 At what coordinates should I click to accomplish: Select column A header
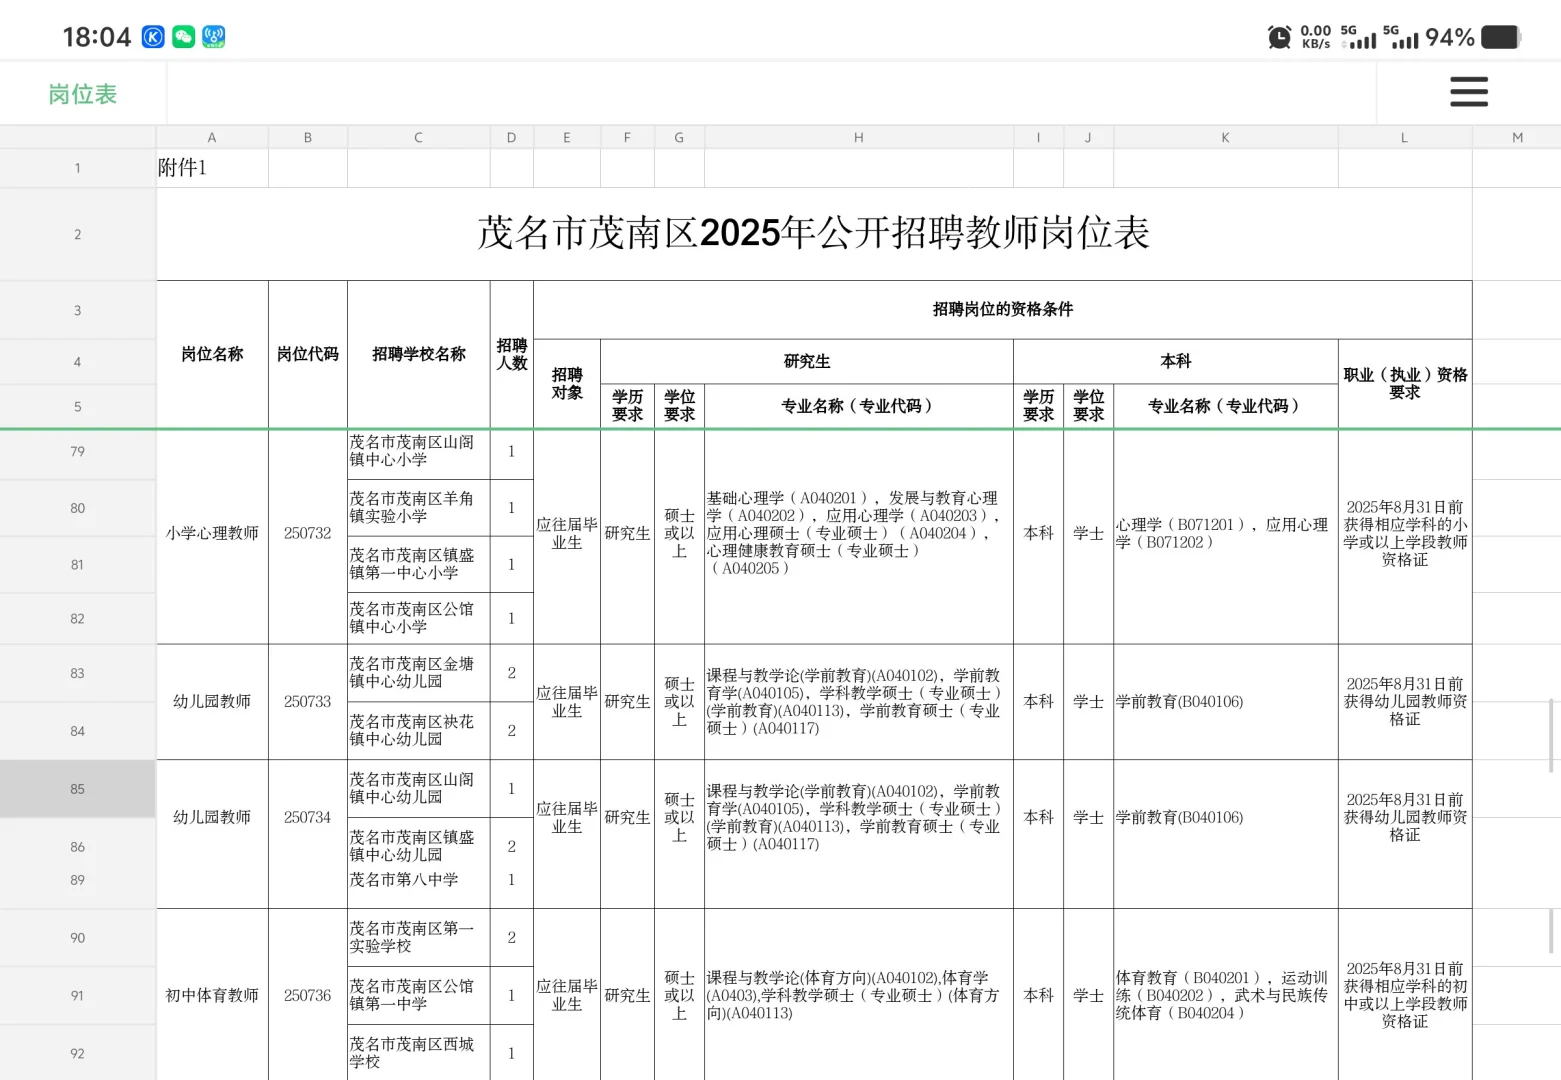tap(212, 138)
